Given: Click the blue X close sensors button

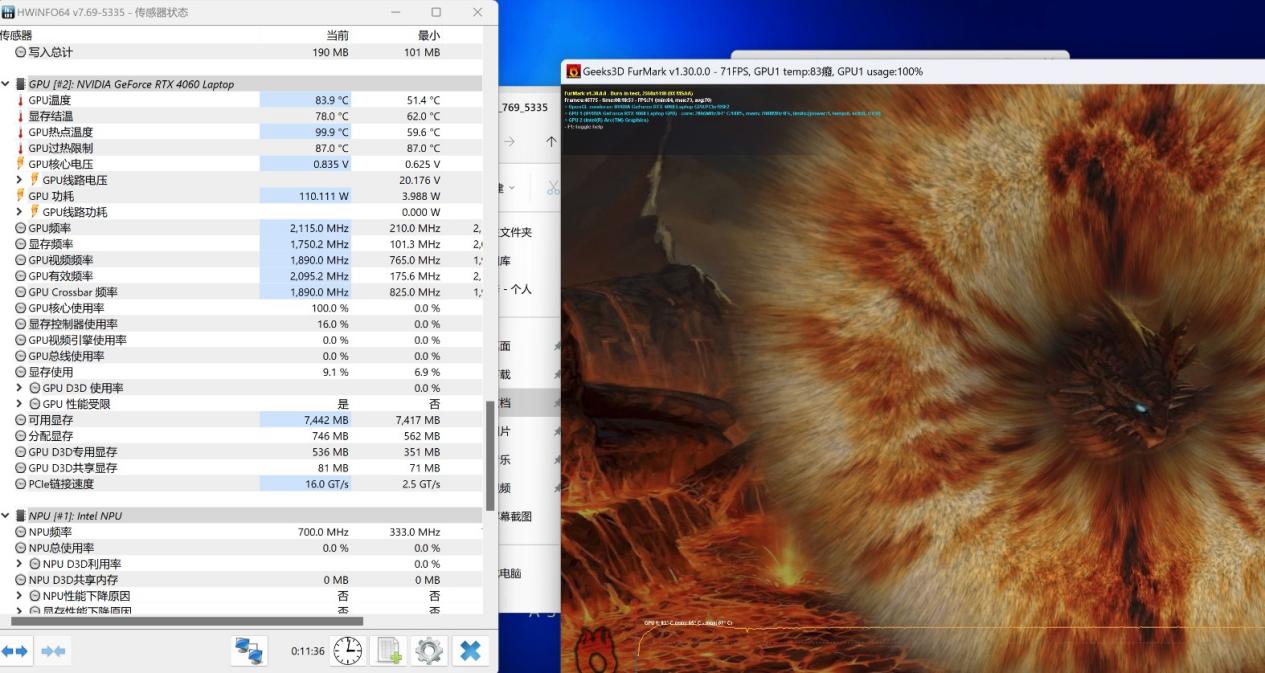Looking at the screenshot, I should click(470, 650).
